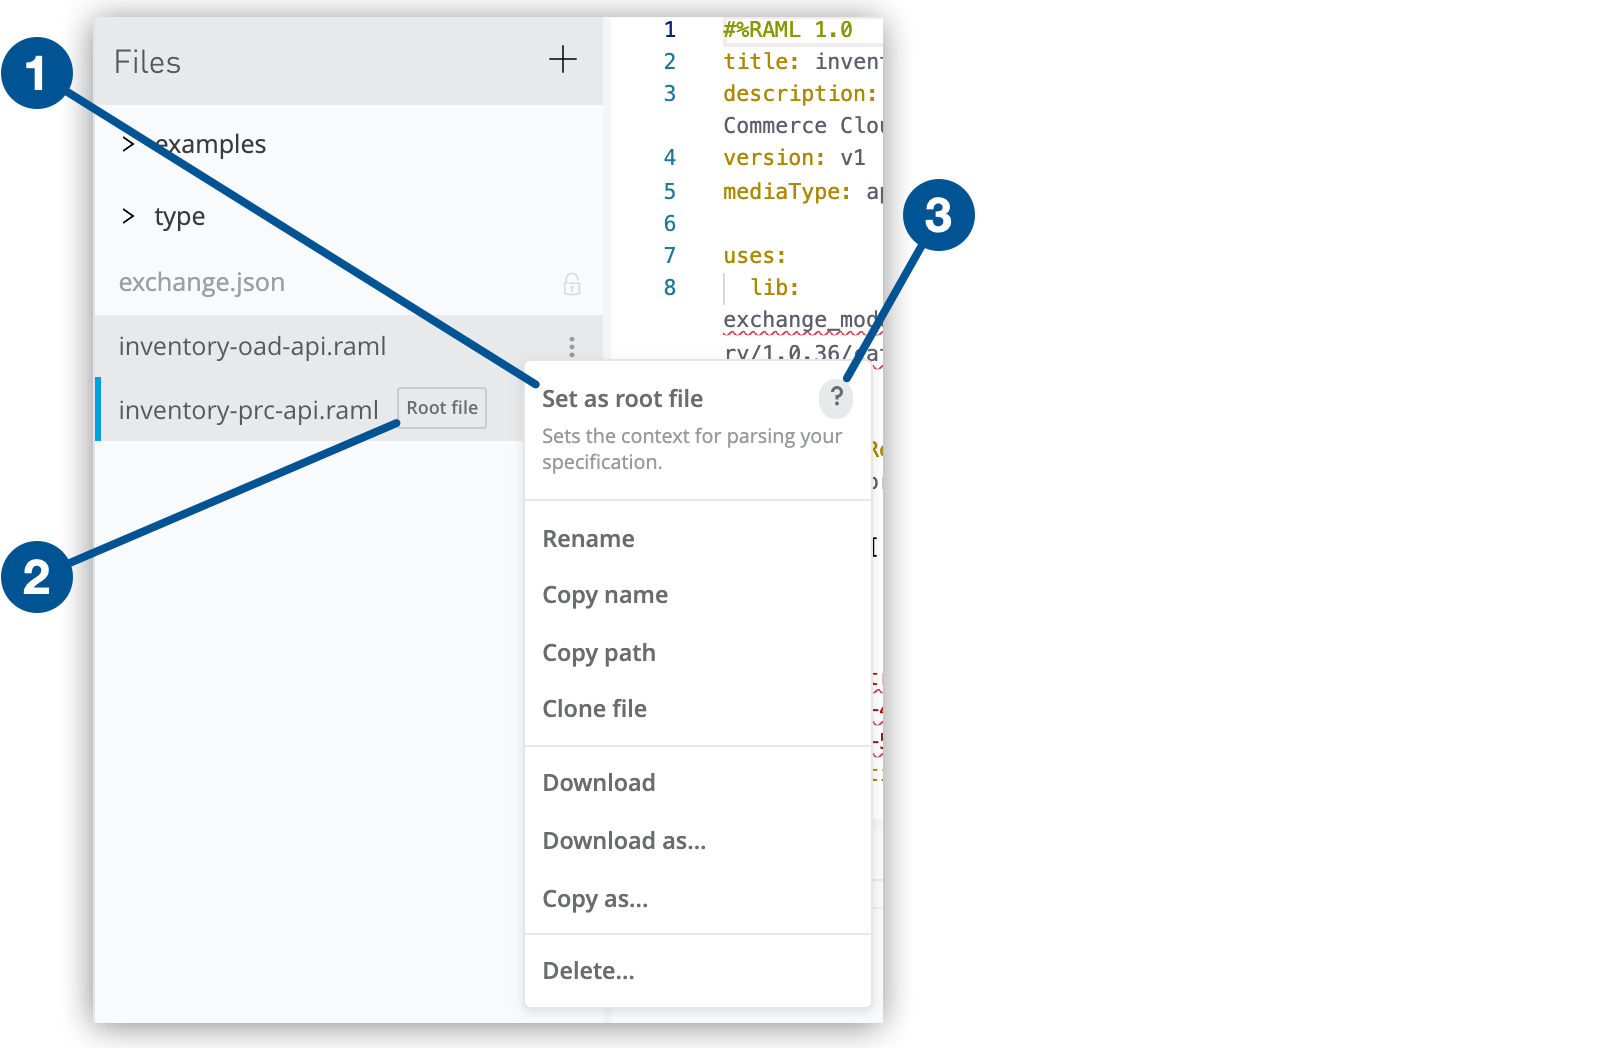Viewport: 1600px width, 1048px height.
Task: Expand the examples folder
Action: (x=128, y=145)
